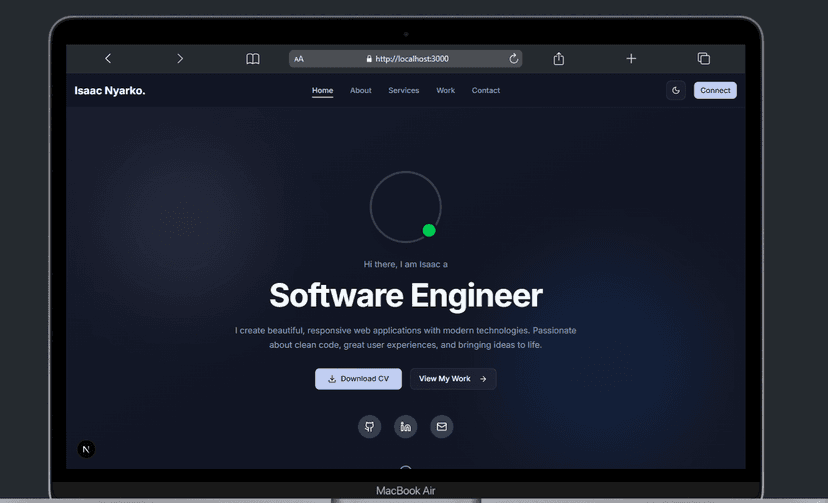The height and width of the screenshot is (503, 828).
Task: Open the aA reader text options
Action: pyautogui.click(x=299, y=59)
